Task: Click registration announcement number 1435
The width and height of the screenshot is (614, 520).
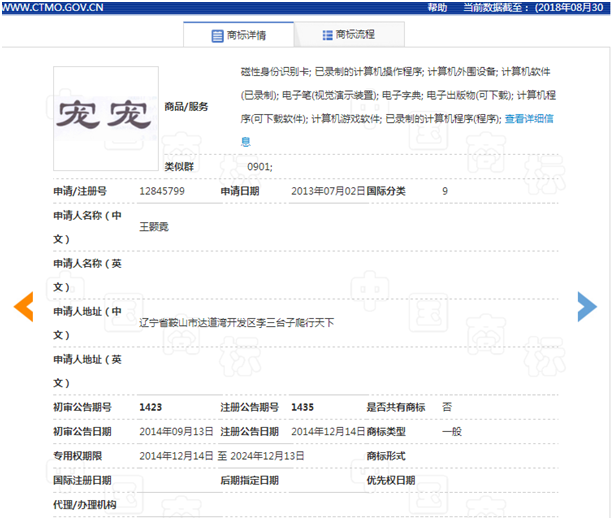Action: click(x=302, y=407)
